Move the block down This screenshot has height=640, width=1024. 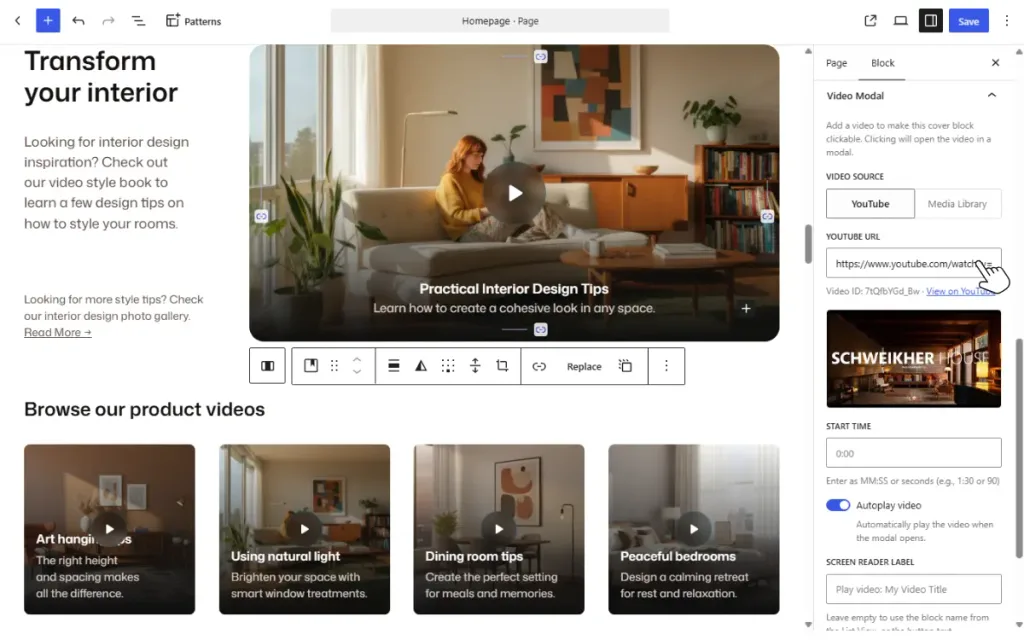(x=357, y=372)
